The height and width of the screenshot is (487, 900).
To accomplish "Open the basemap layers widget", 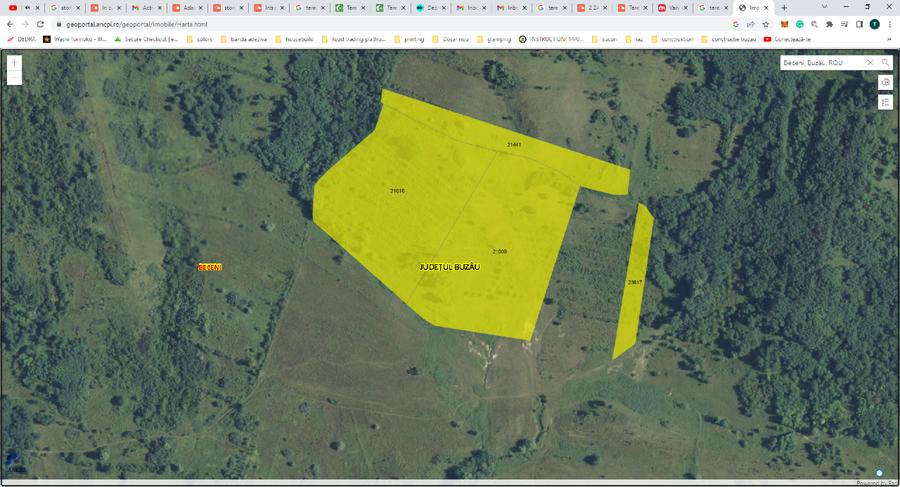I will coord(885,82).
